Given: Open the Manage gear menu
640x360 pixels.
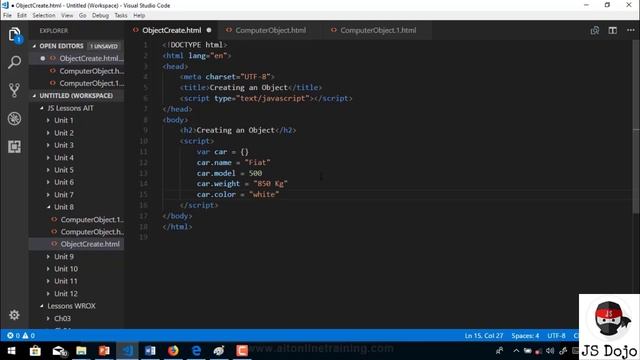Looking at the screenshot, I should [14, 315].
